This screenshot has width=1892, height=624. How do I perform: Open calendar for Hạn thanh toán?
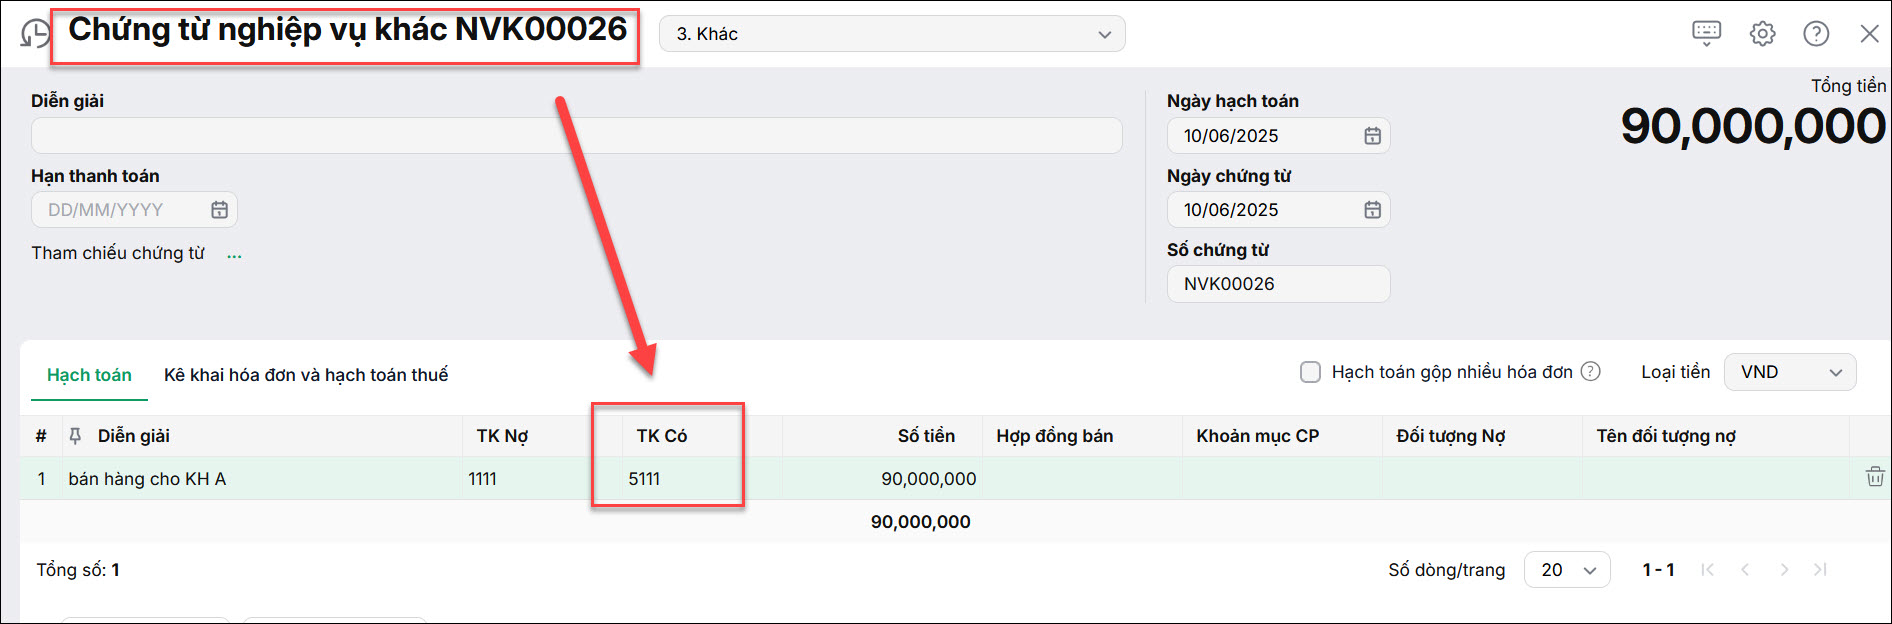tap(219, 210)
